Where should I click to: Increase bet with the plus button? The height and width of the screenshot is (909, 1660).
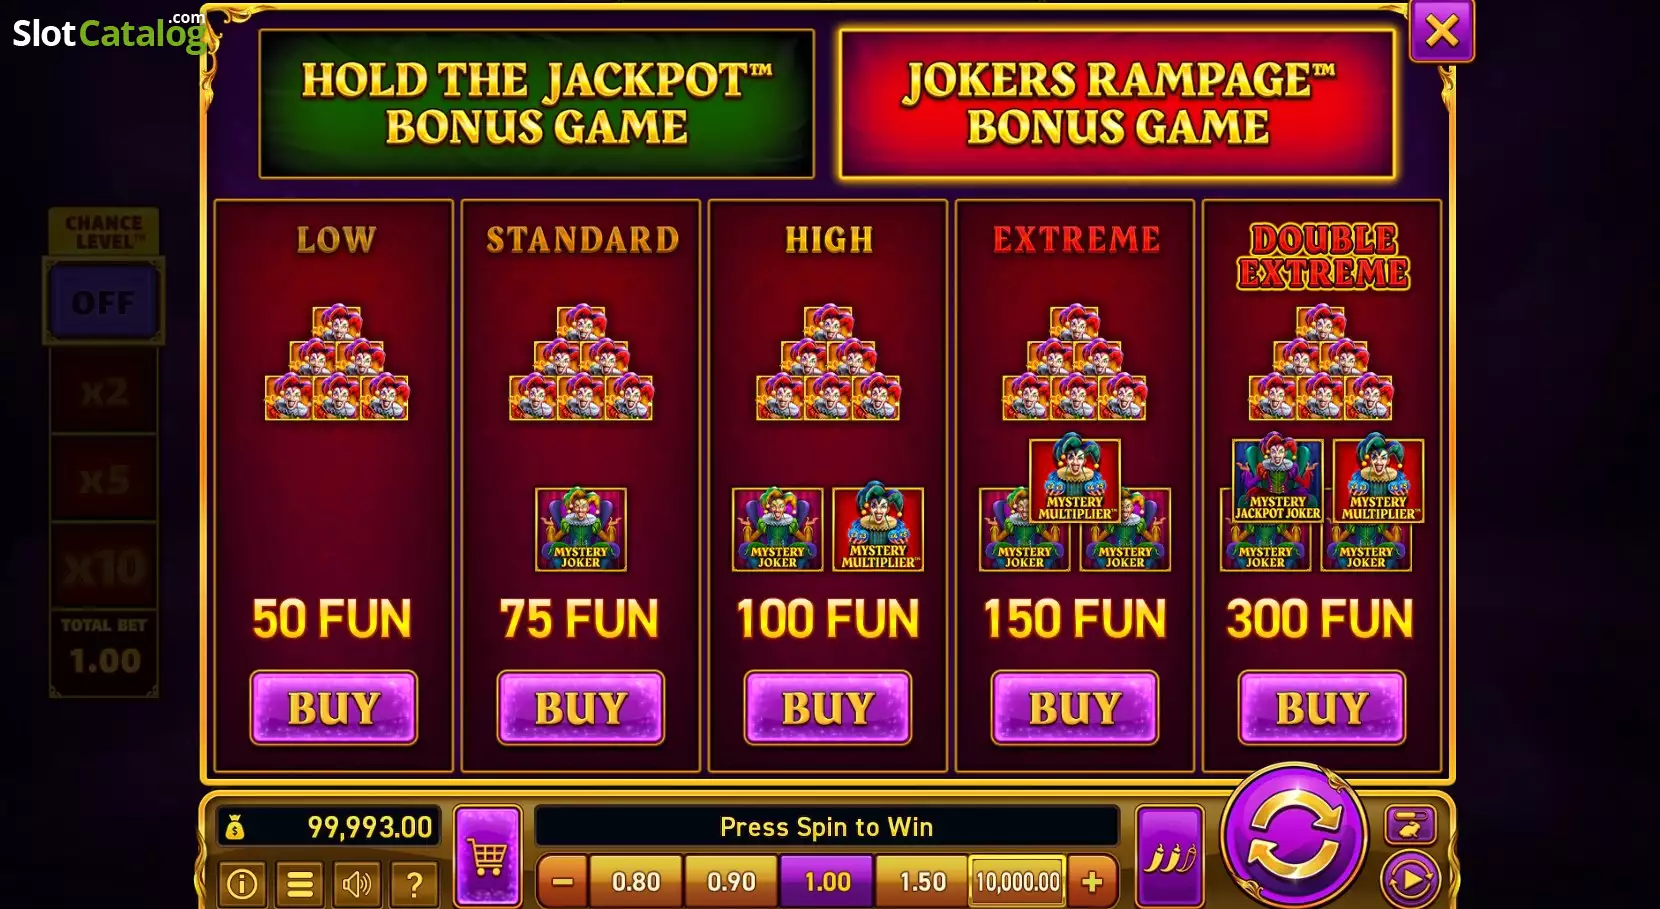[1092, 882]
